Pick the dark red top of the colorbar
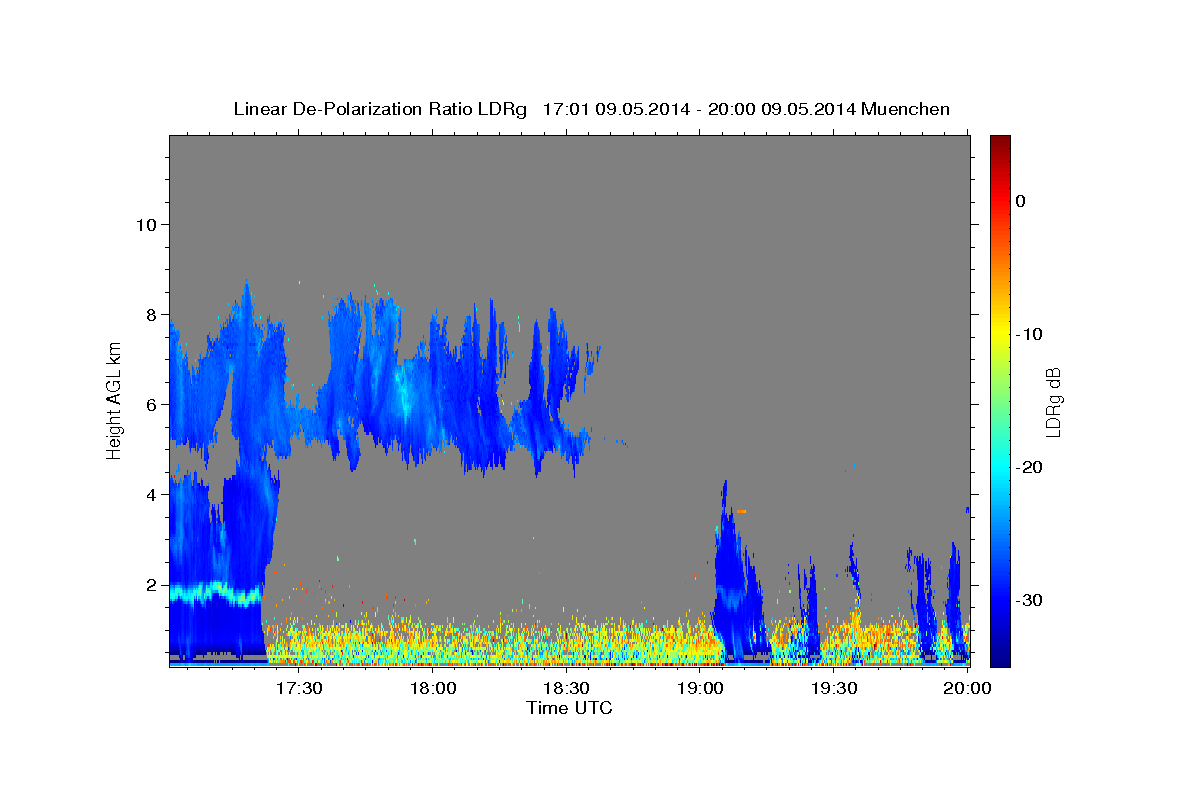Image resolution: width=1200 pixels, height=800 pixels. pyautogui.click(x=1000, y=142)
